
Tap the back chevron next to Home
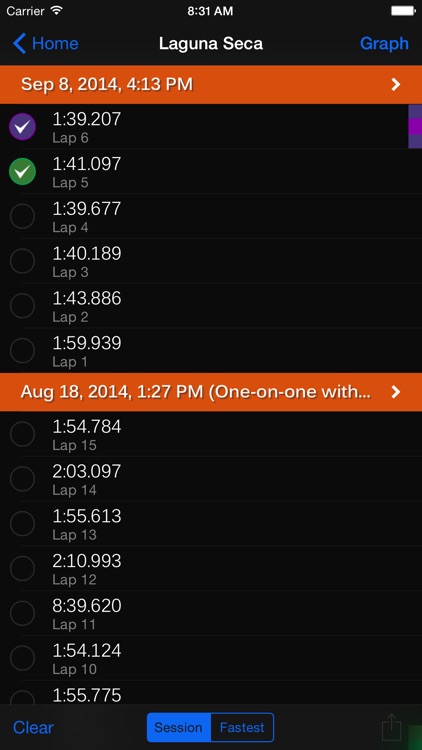[20, 44]
